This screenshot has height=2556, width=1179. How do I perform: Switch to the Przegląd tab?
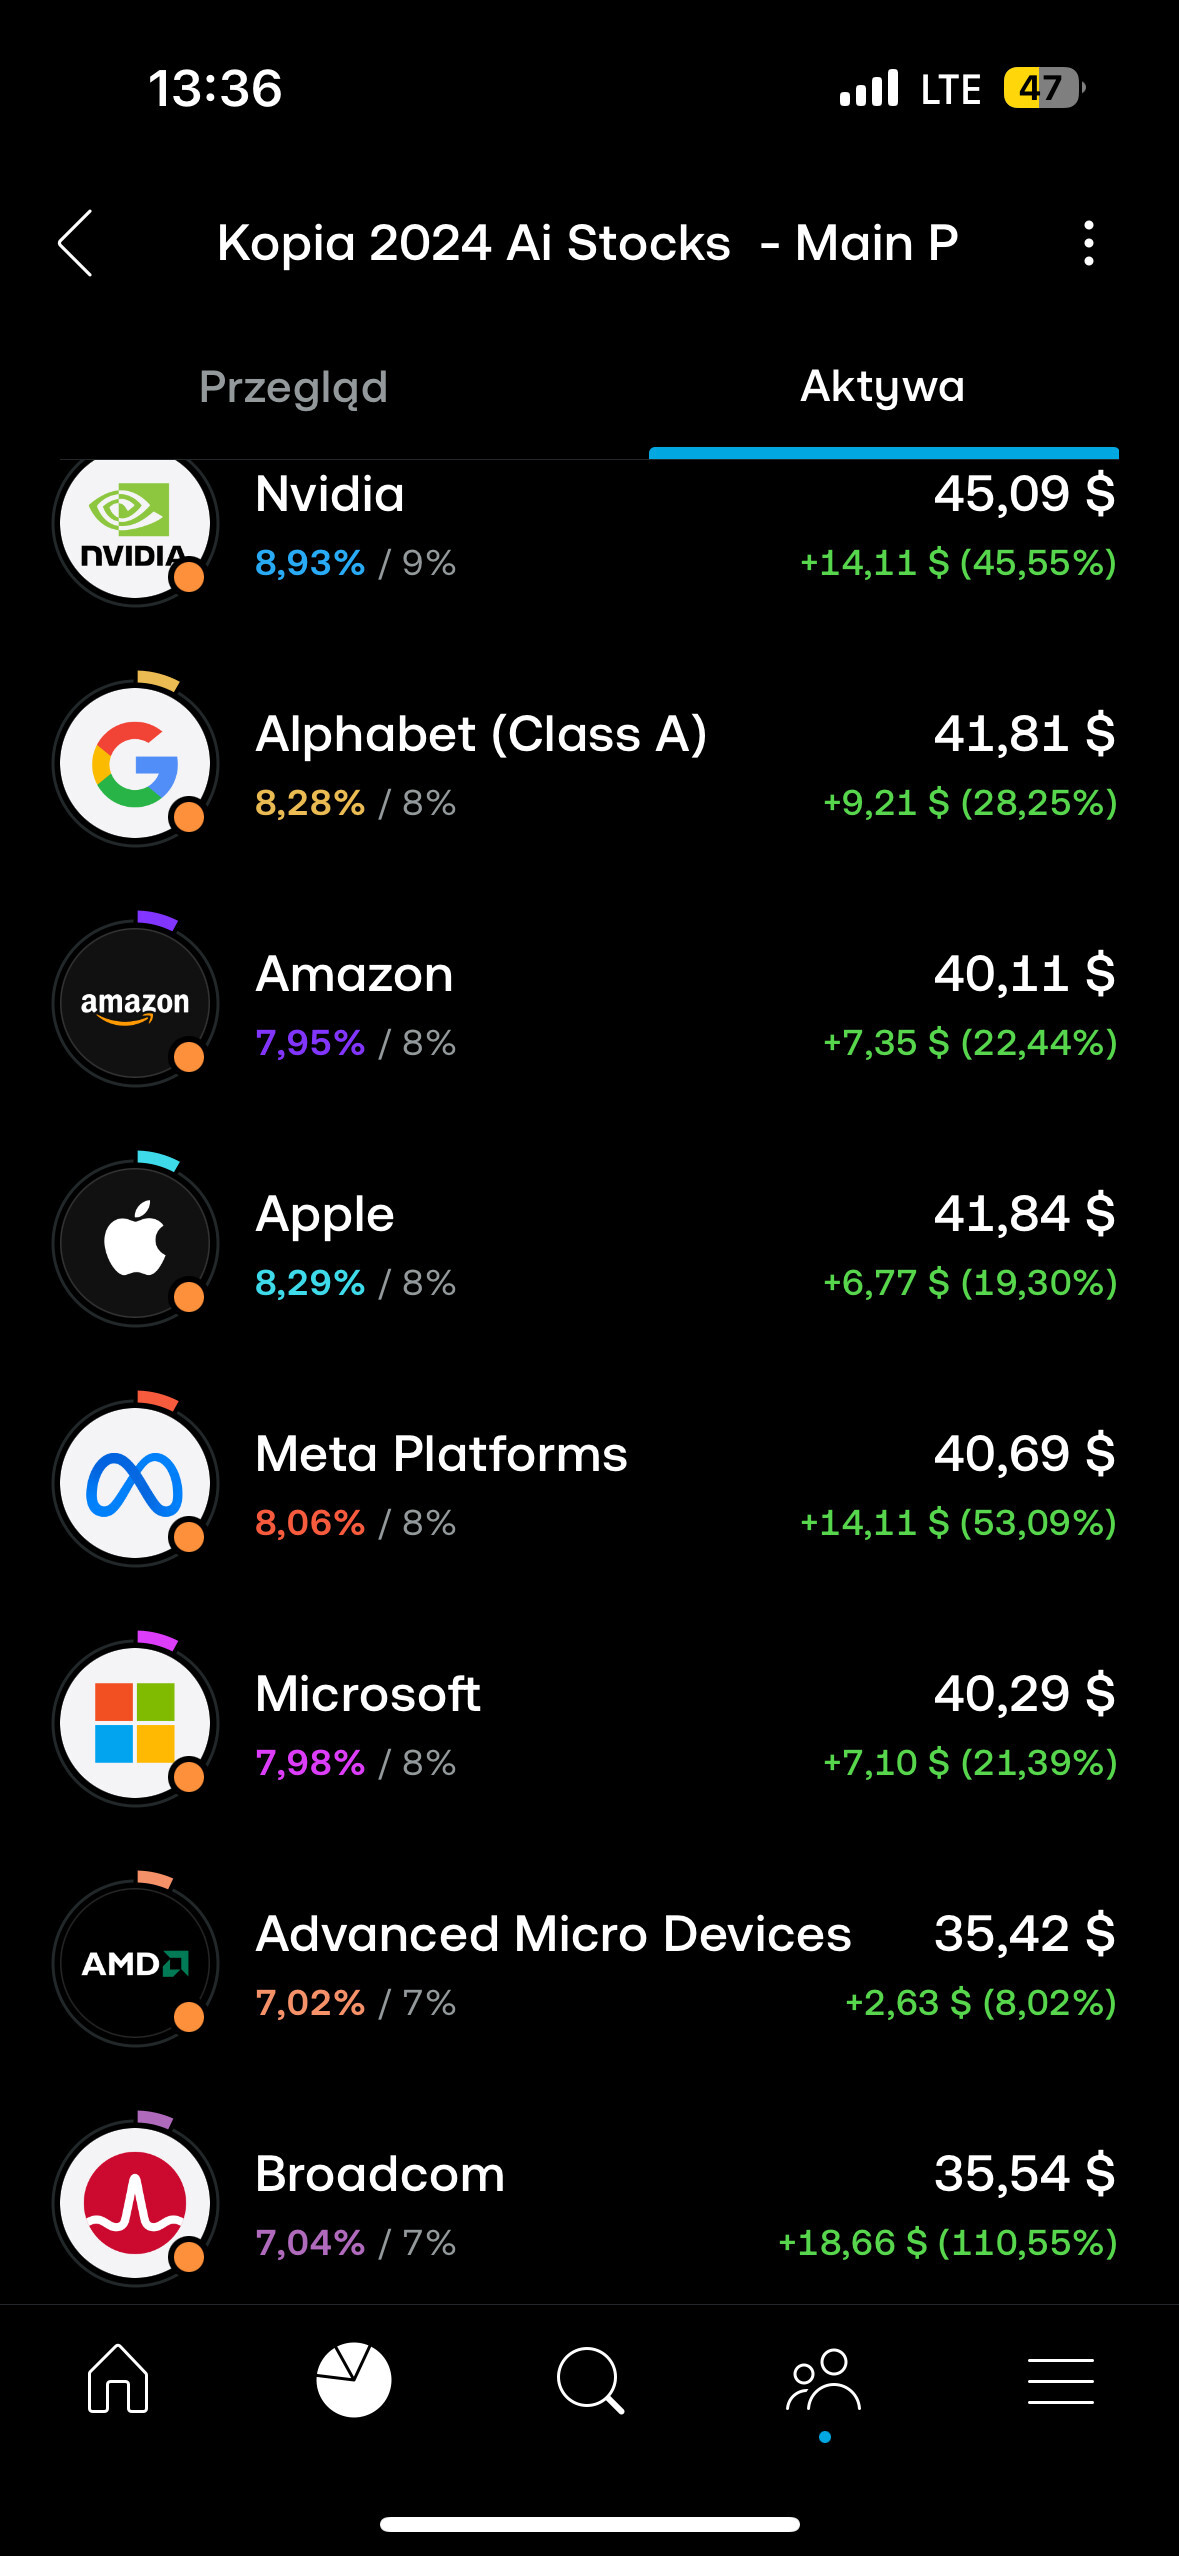(293, 388)
